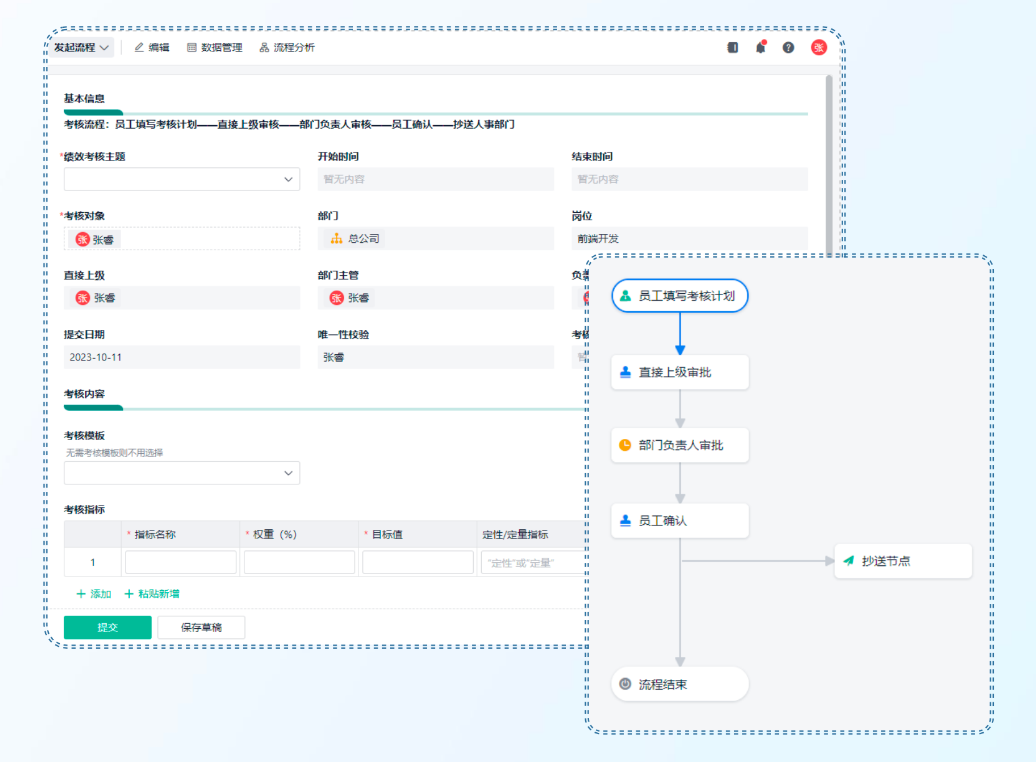Click the 提交日期 field showing 2023-10-11
The width and height of the screenshot is (1036, 762).
click(182, 357)
